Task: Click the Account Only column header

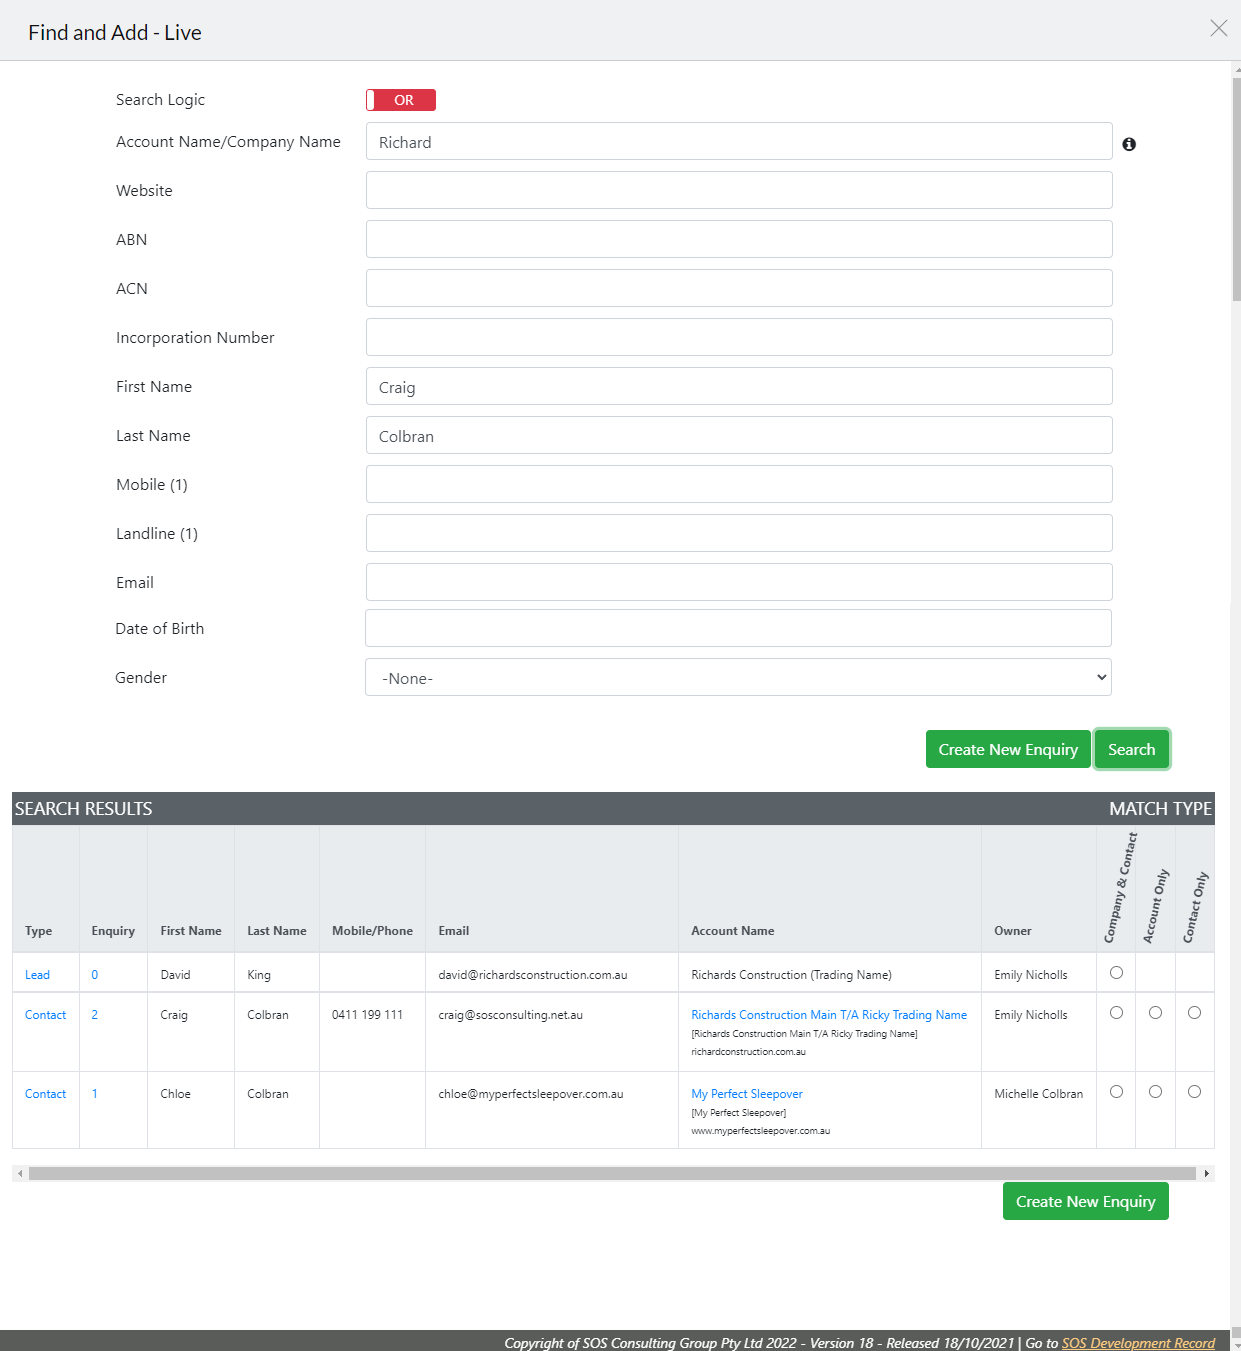Action: [1155, 906]
